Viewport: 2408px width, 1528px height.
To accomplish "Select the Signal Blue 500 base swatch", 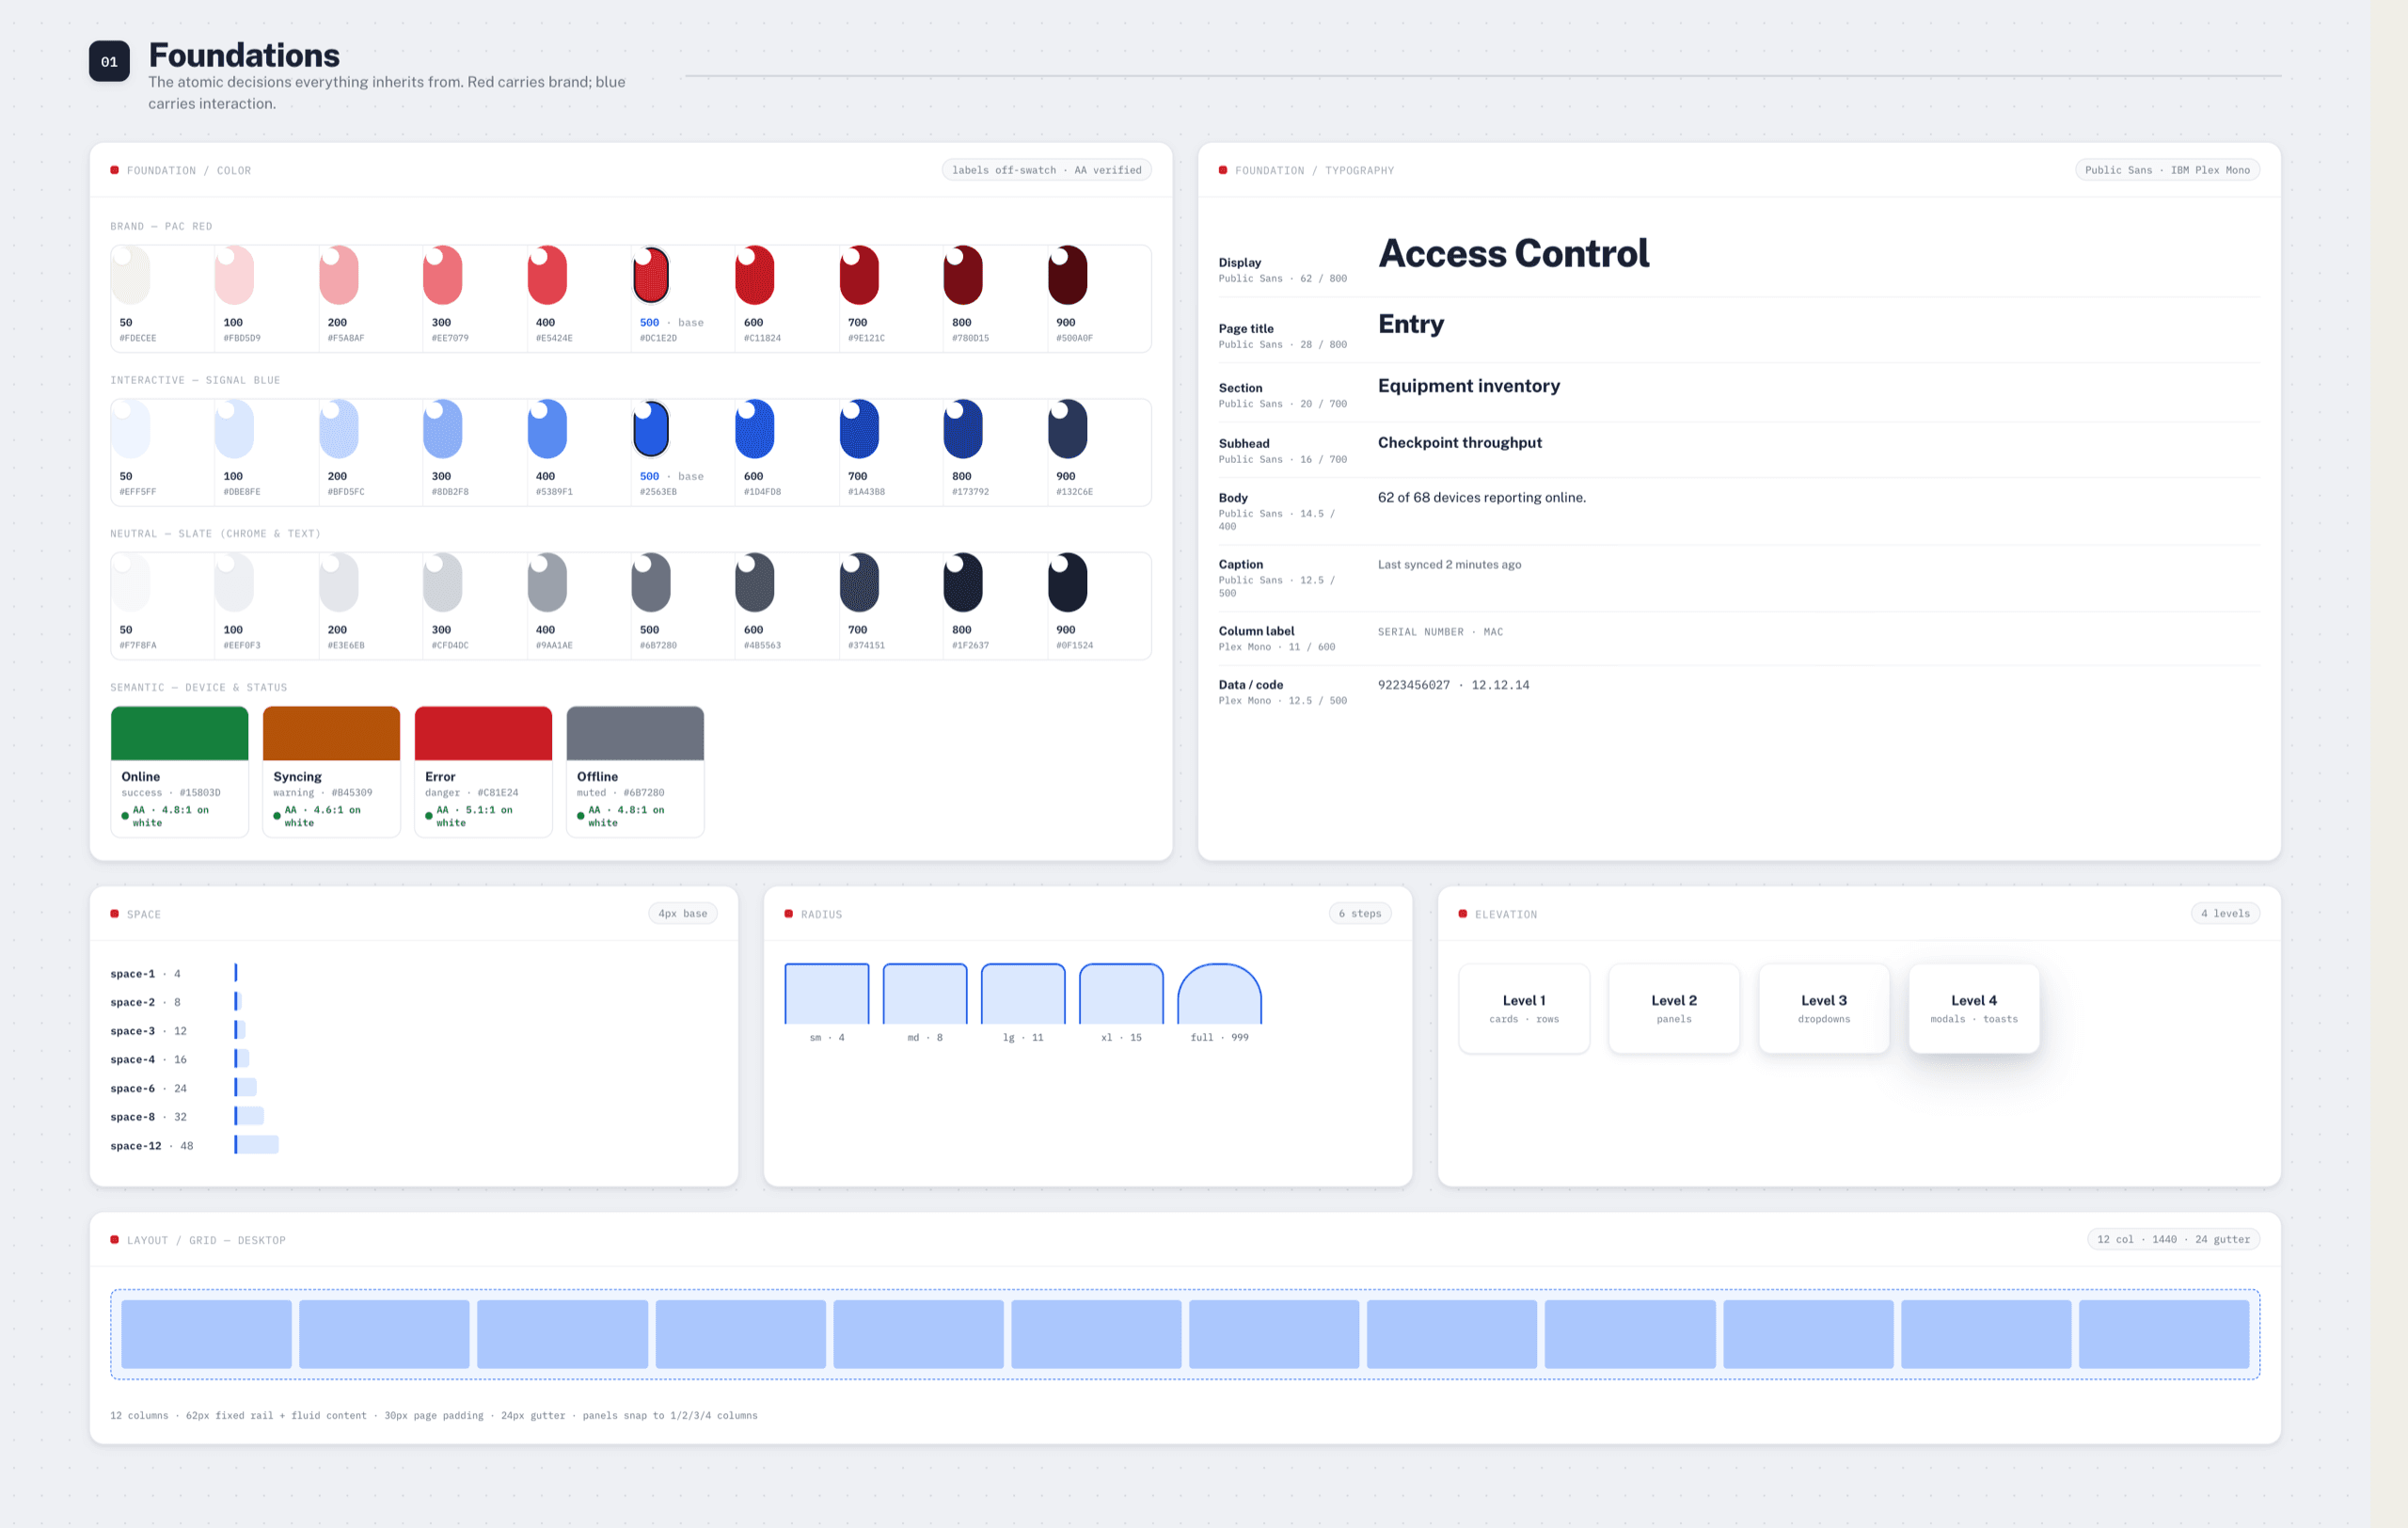I will click(x=651, y=429).
